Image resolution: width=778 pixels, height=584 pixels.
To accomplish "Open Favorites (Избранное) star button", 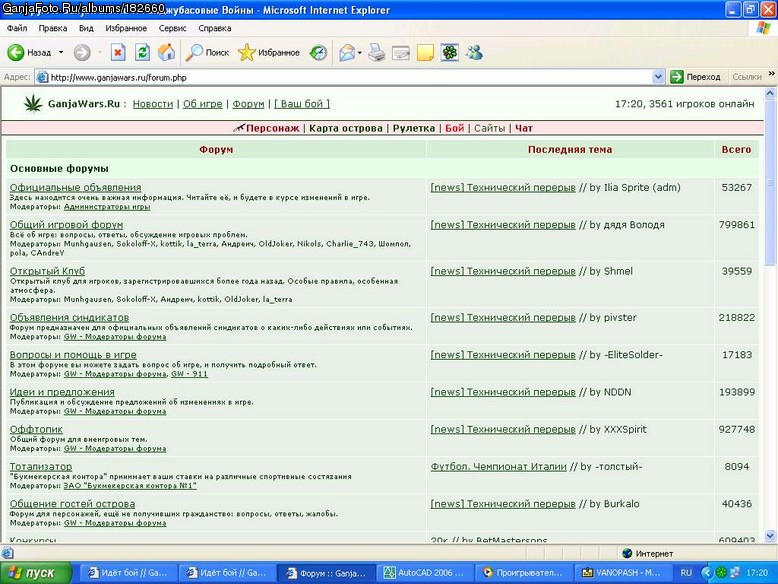I will coord(268,52).
